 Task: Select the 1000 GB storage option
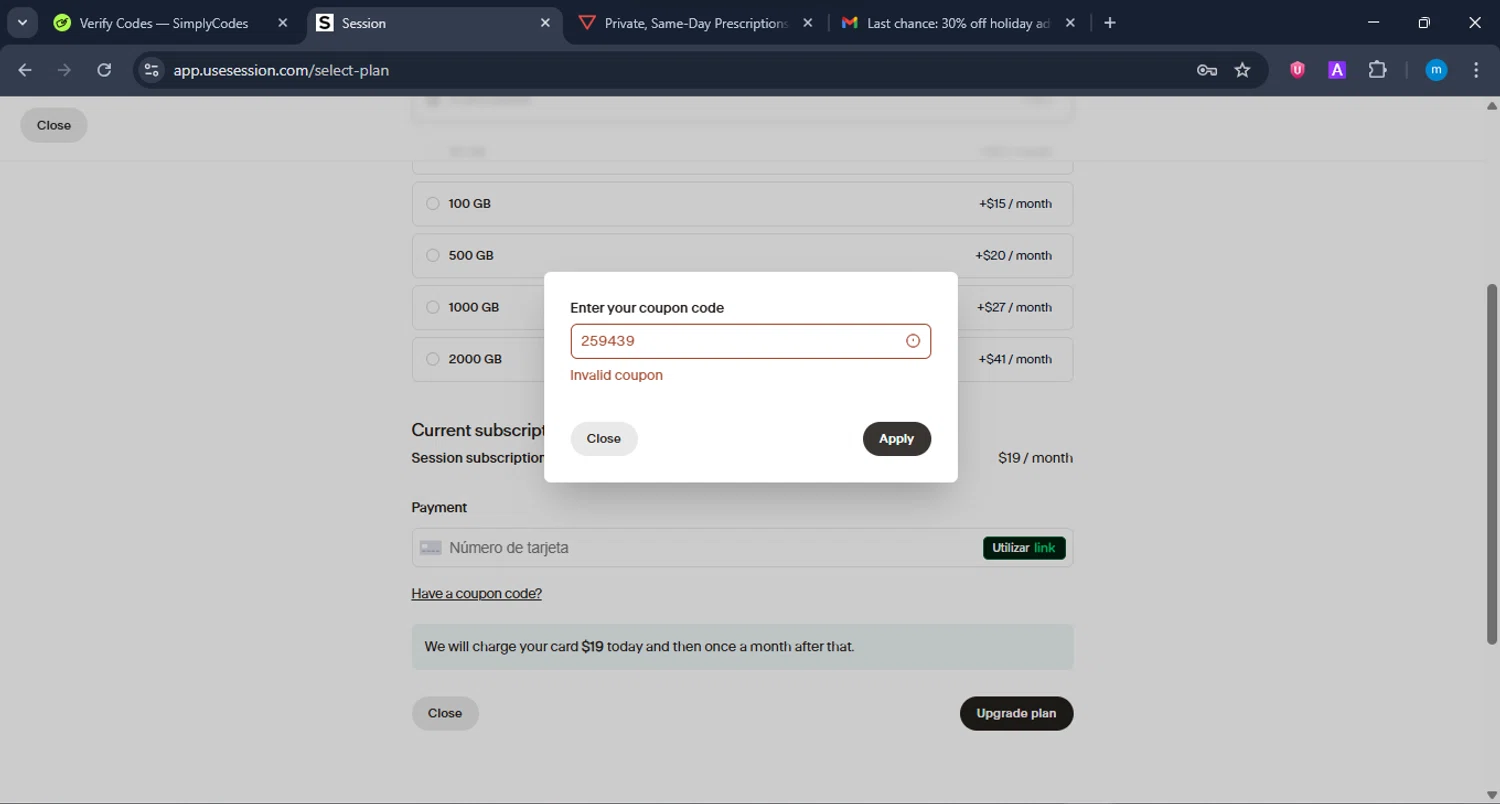[x=742, y=307]
